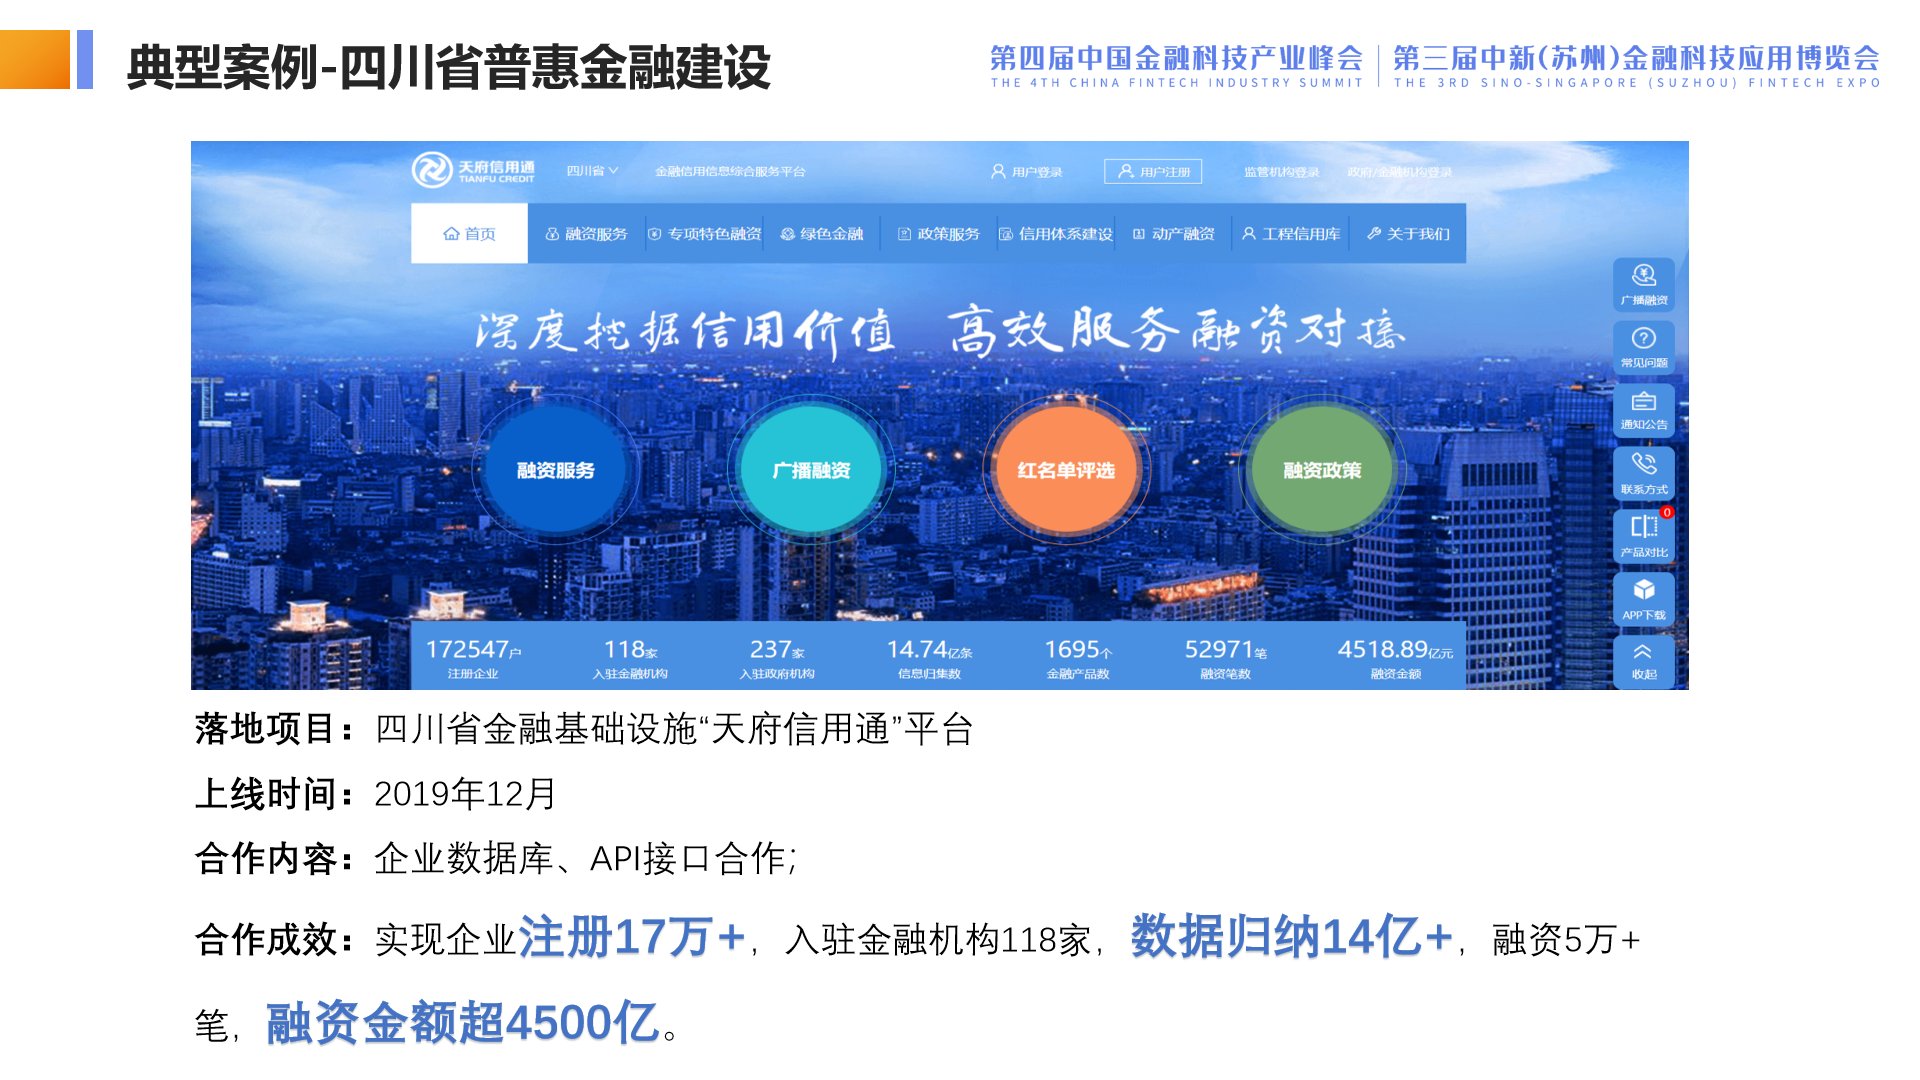Collapse the sidebar with 收起 icon
Viewport: 1920px width, 1080px height.
point(1644,662)
